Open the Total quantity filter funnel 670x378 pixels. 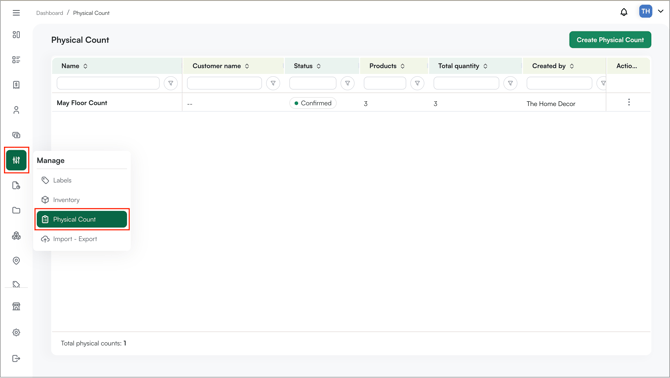510,83
